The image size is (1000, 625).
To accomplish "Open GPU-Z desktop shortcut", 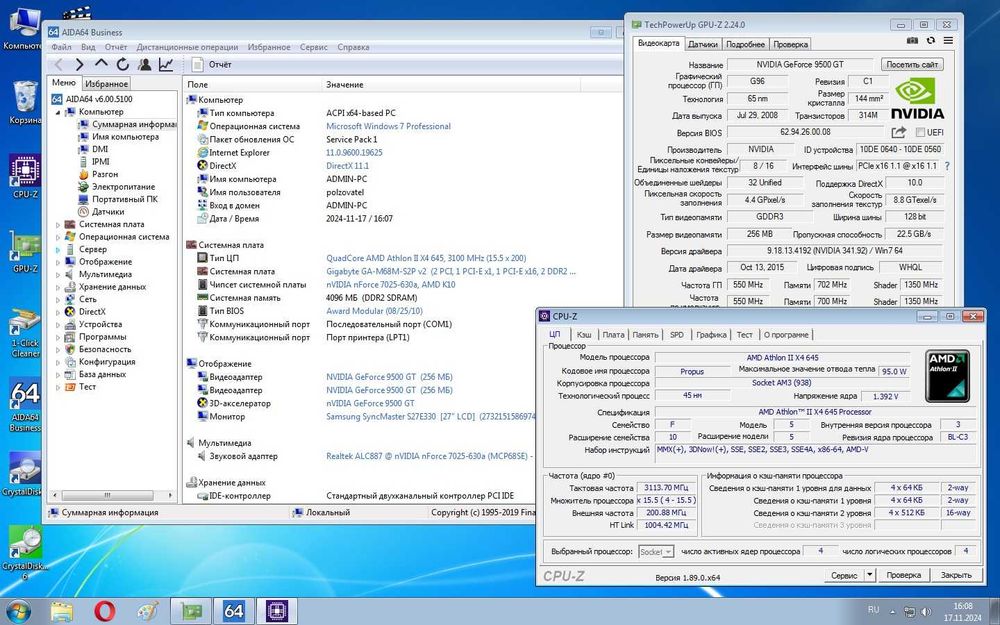I will (25, 251).
